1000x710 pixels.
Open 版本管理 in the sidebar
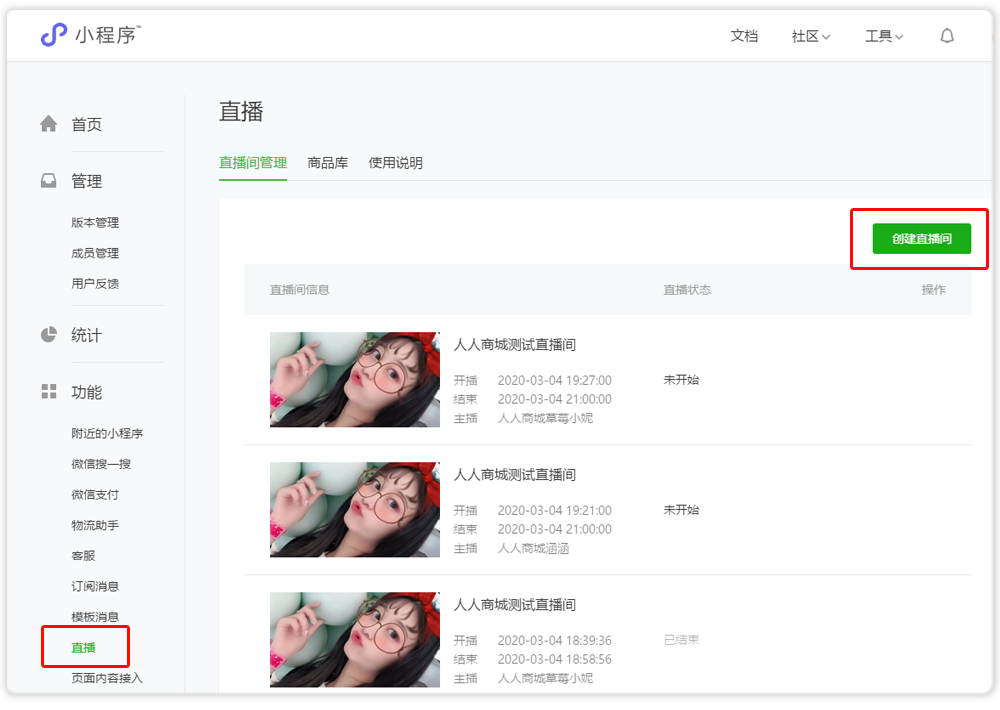tap(95, 222)
